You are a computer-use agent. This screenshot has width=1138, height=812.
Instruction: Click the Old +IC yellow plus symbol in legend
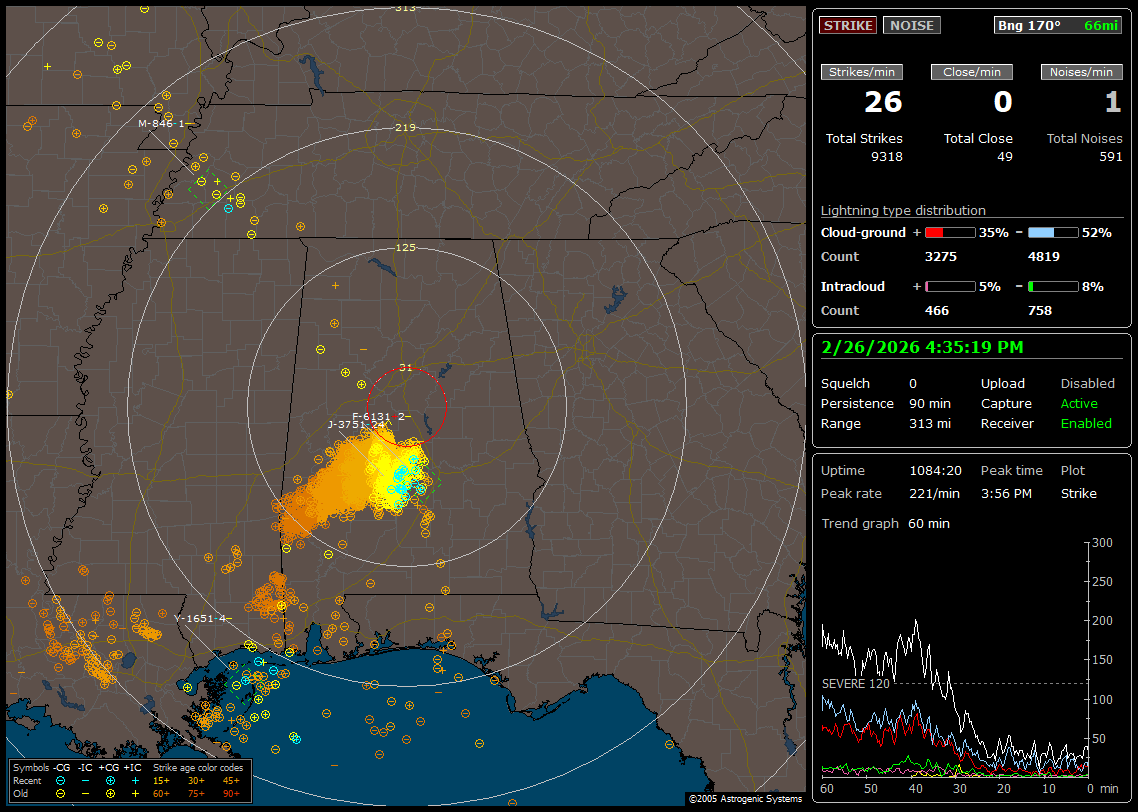point(133,792)
